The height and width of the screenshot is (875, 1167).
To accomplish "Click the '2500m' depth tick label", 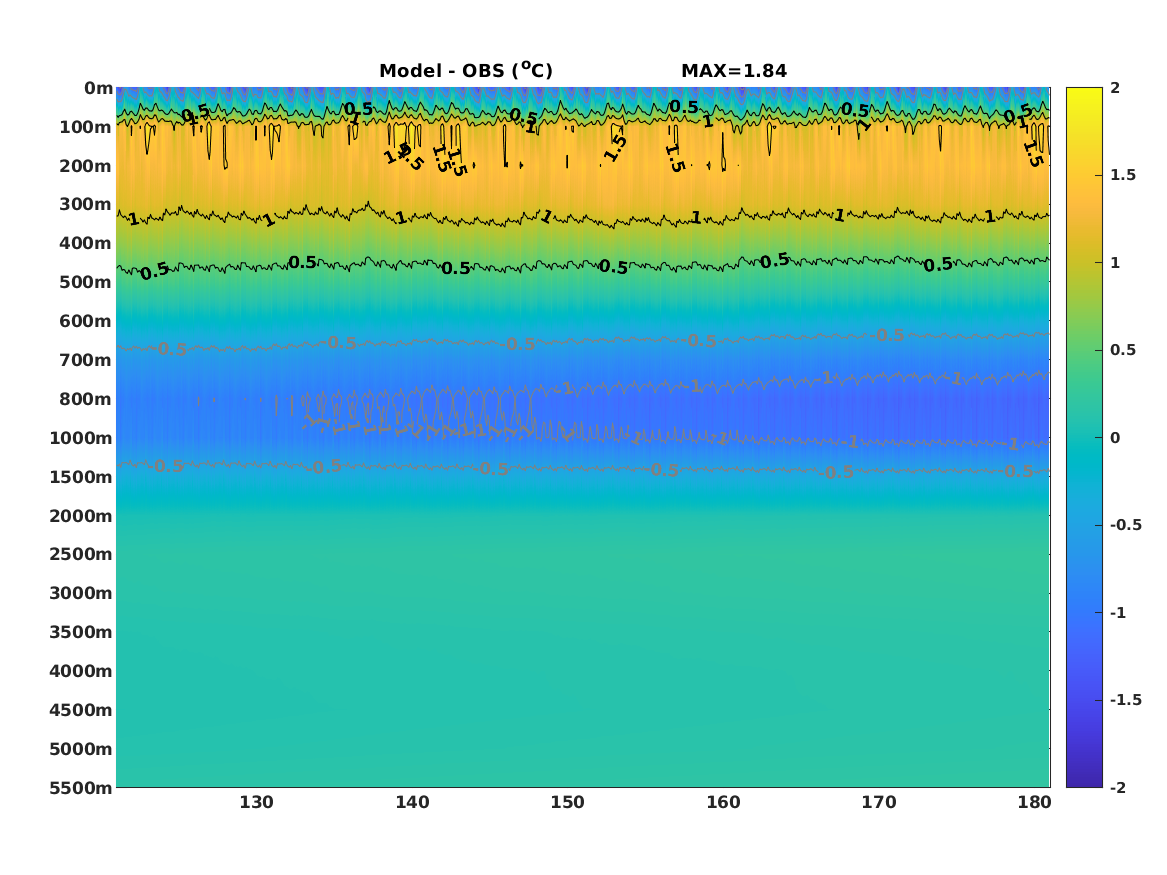I will click(81, 554).
